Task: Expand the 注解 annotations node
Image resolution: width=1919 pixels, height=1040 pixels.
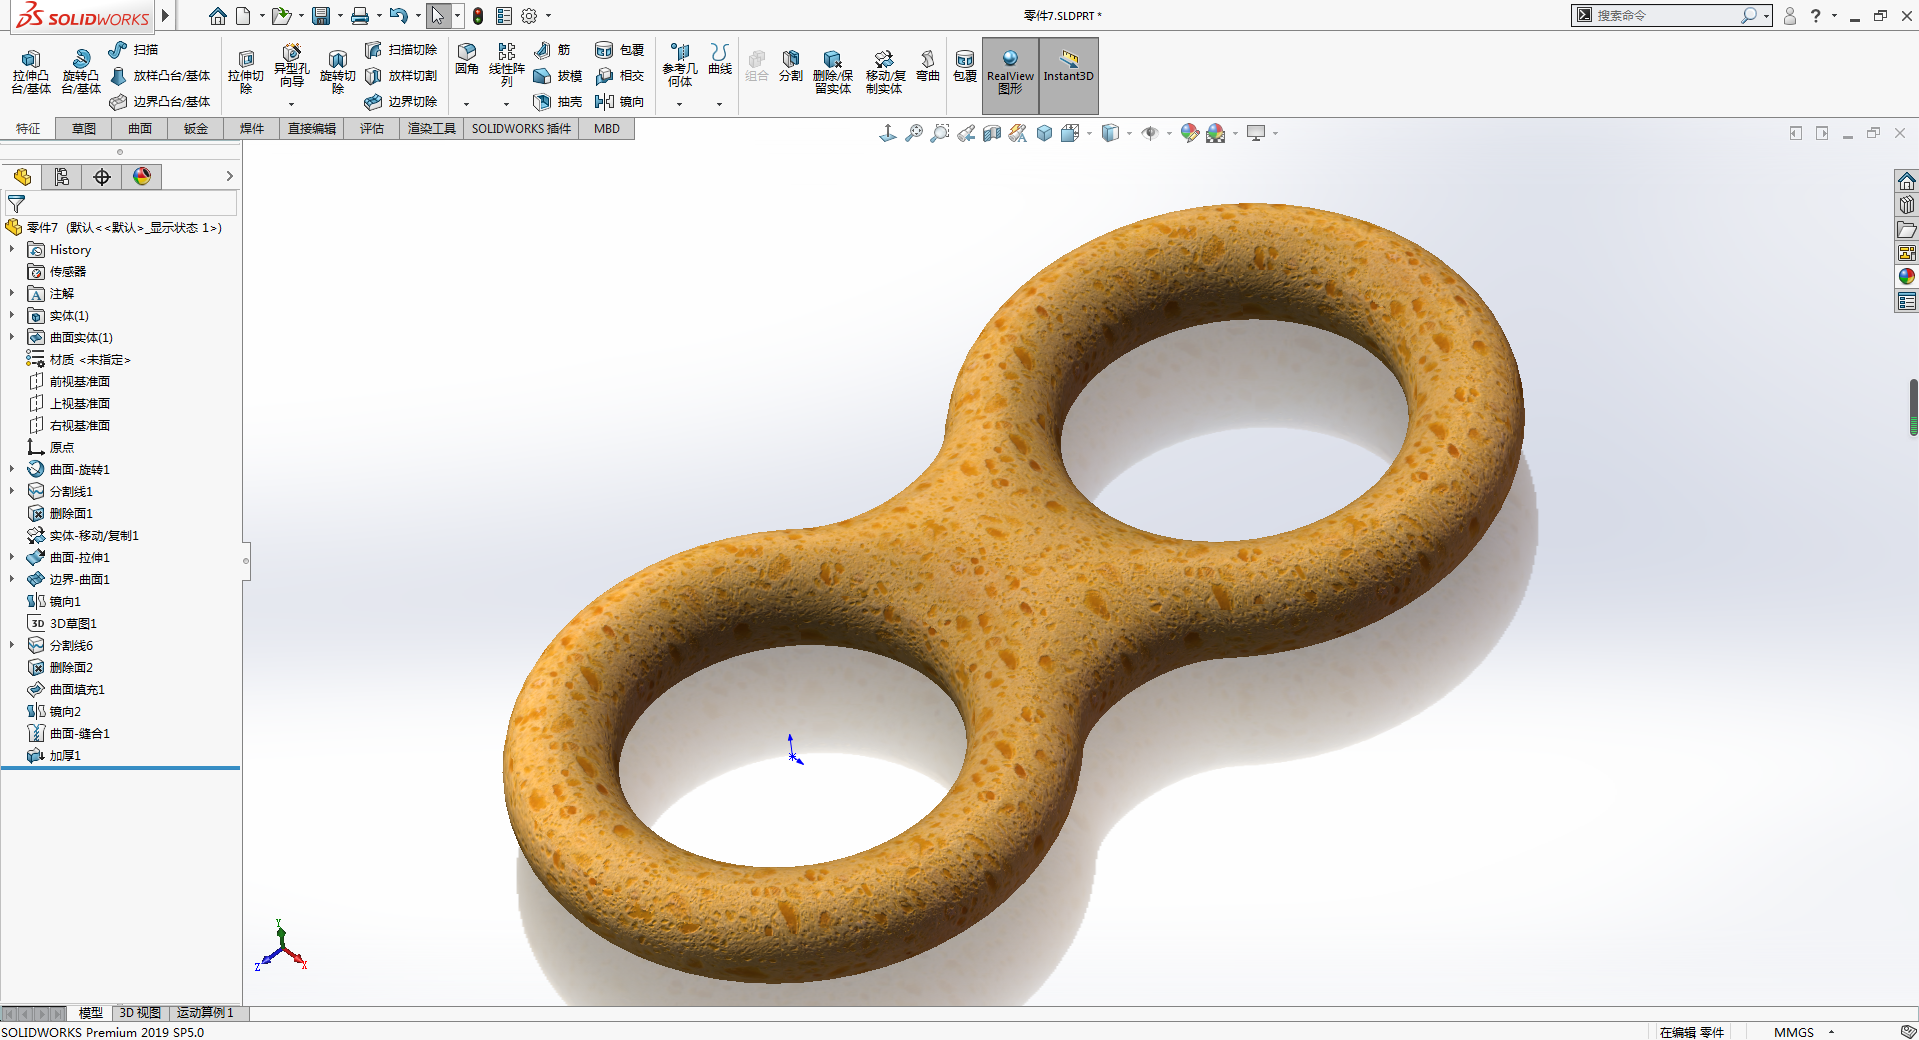Action: point(12,294)
